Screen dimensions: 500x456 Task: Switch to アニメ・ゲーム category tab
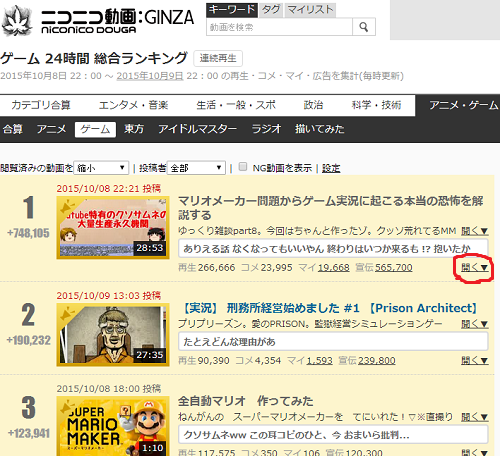(x=463, y=105)
